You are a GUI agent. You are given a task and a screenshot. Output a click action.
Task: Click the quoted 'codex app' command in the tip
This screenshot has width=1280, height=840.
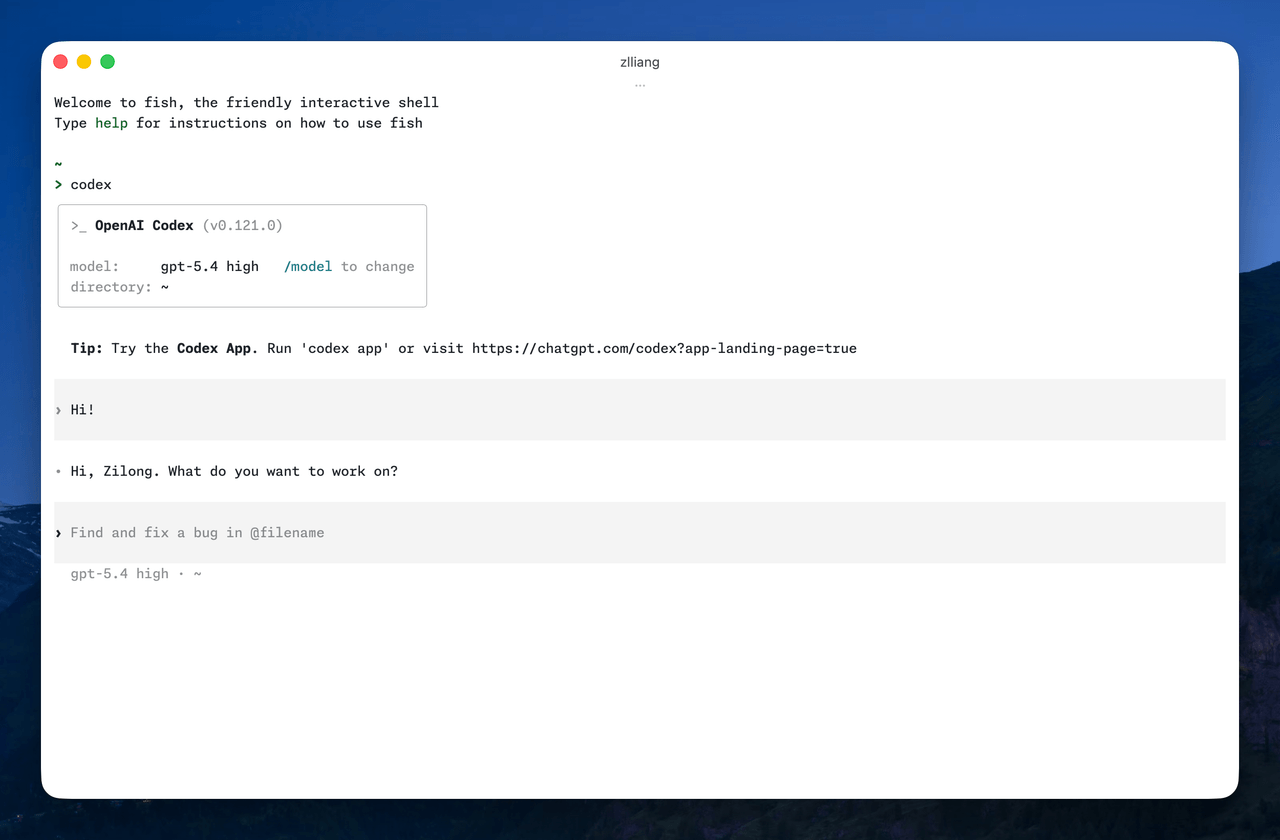tap(345, 349)
